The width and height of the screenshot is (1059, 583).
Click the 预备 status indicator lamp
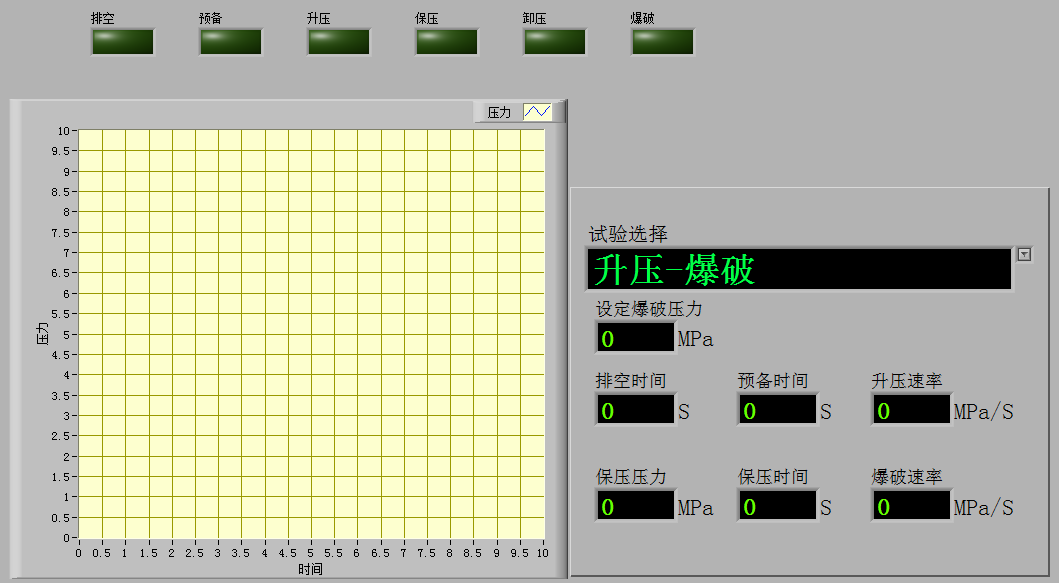coord(230,40)
